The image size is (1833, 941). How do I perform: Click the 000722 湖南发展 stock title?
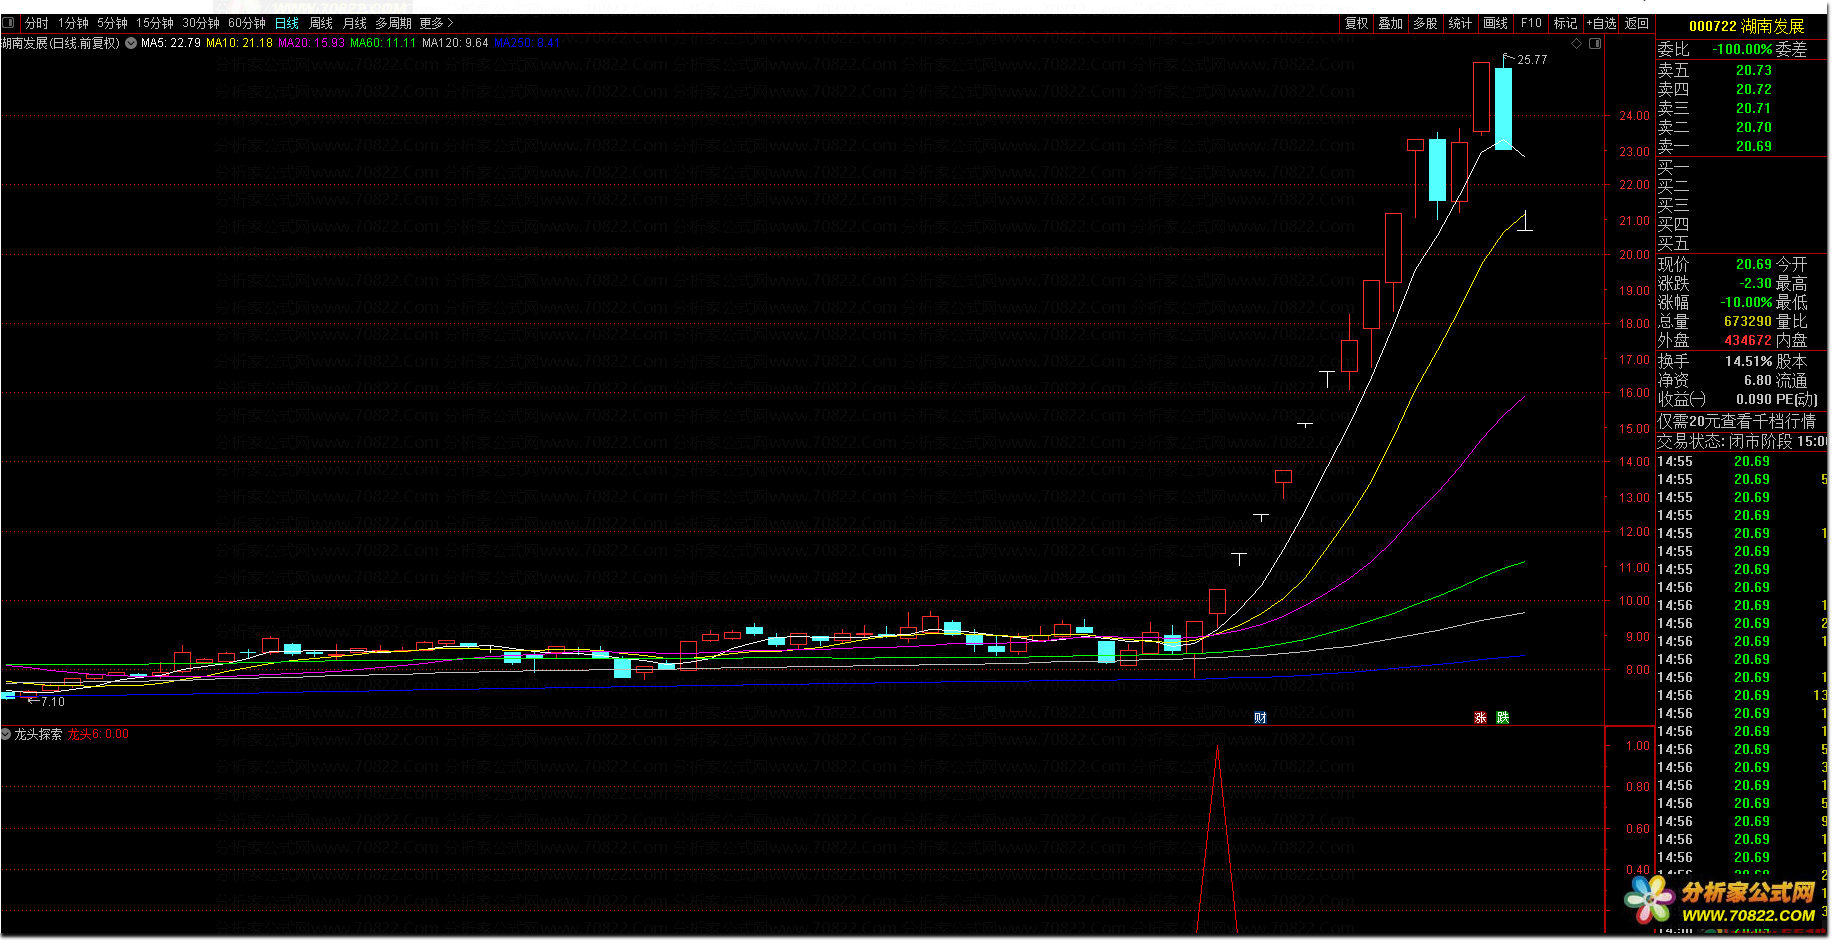click(1746, 26)
